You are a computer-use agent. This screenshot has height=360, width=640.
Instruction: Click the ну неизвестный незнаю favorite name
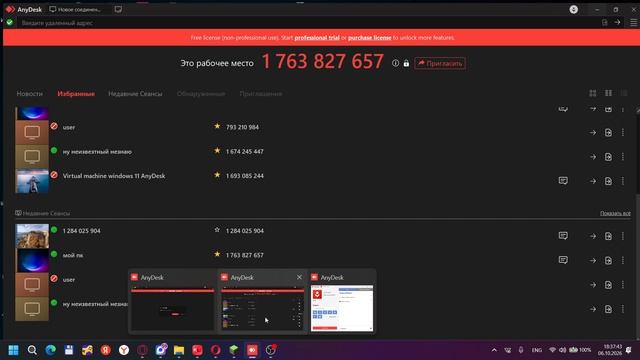(x=97, y=151)
